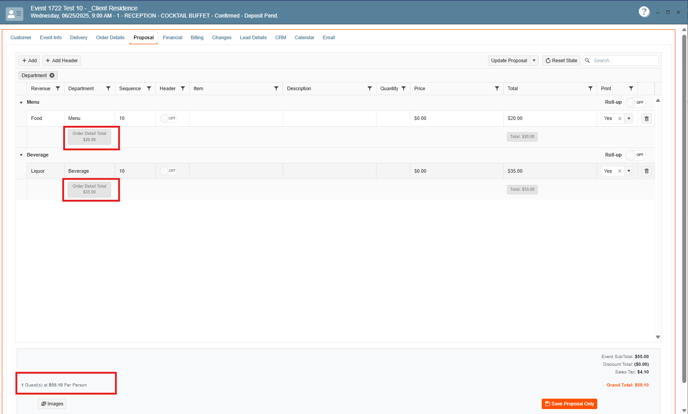This screenshot has width=688, height=414.
Task: Click the Add Header button
Action: (62, 60)
